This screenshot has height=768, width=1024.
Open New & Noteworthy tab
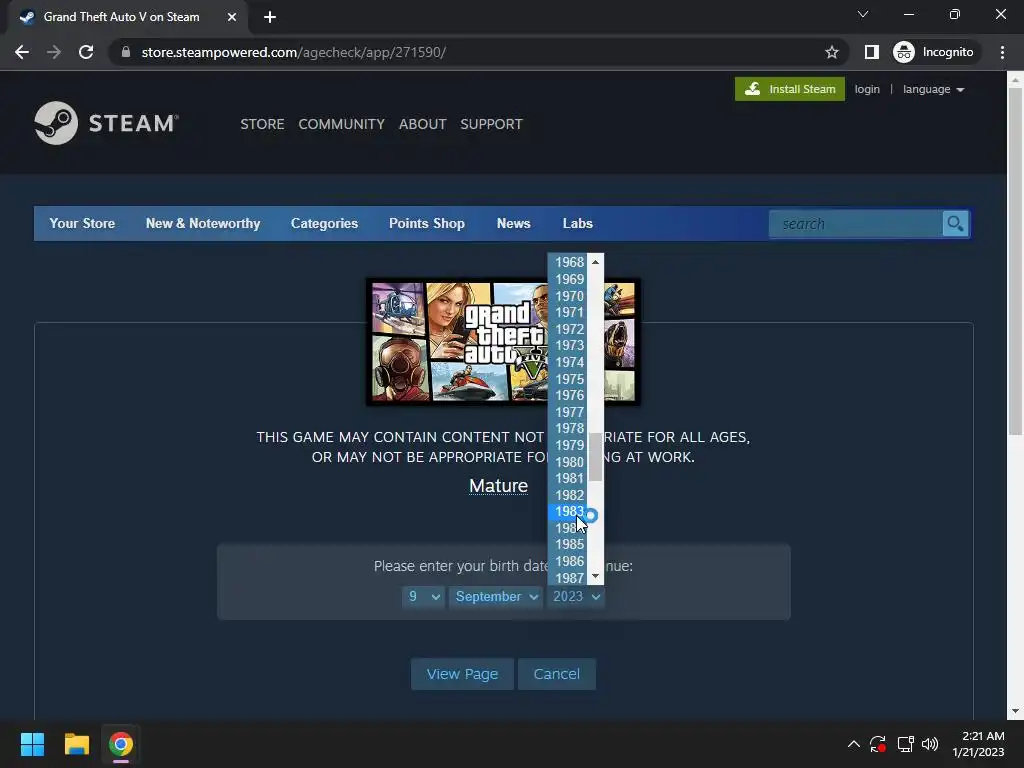pyautogui.click(x=203, y=223)
